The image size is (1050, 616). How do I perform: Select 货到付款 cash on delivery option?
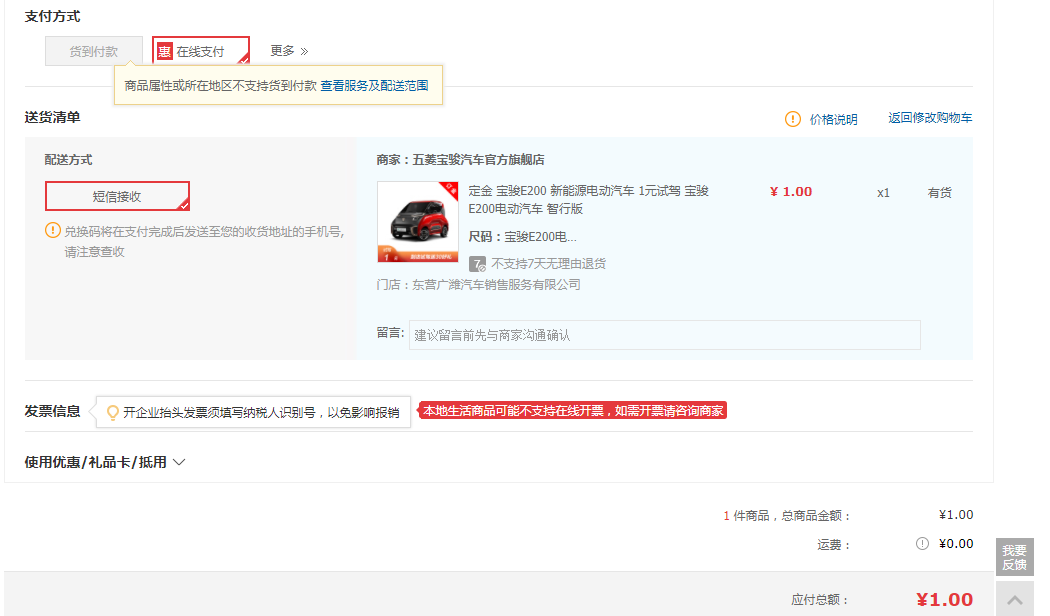click(94, 51)
